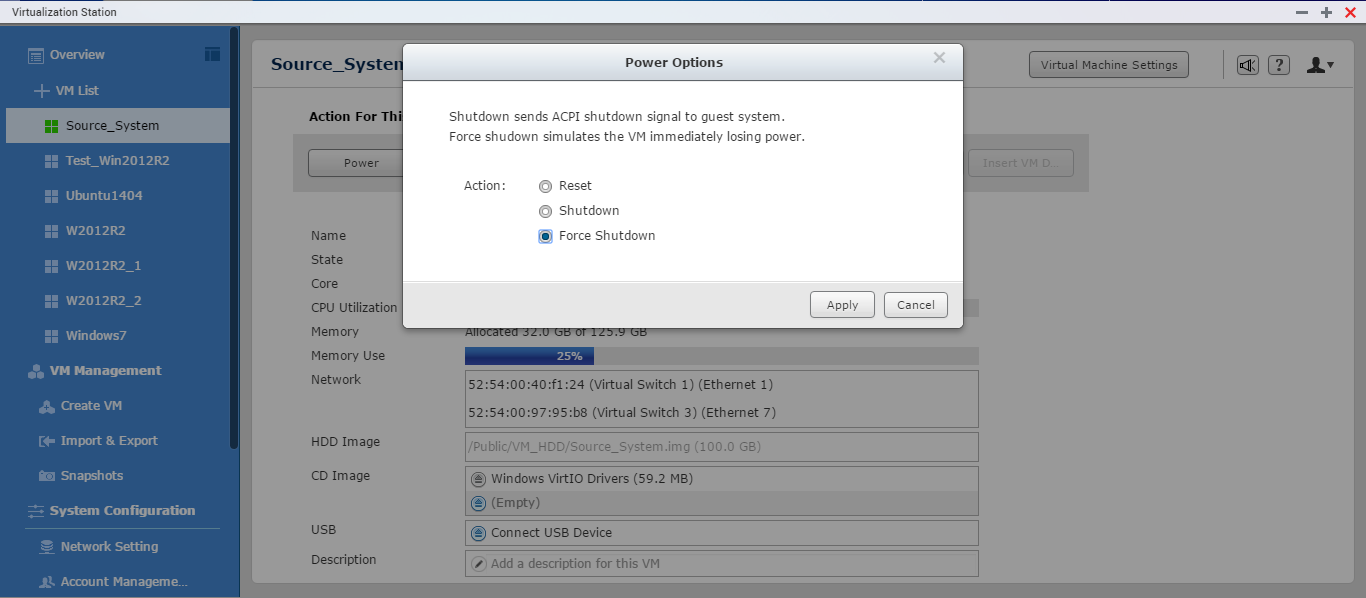Click the speaker notification icon

click(1247, 65)
